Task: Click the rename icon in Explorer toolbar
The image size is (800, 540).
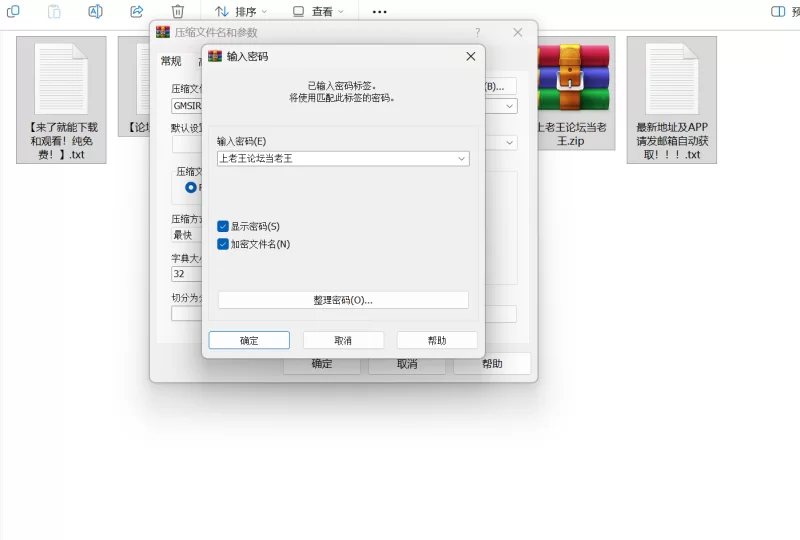Action: click(95, 11)
